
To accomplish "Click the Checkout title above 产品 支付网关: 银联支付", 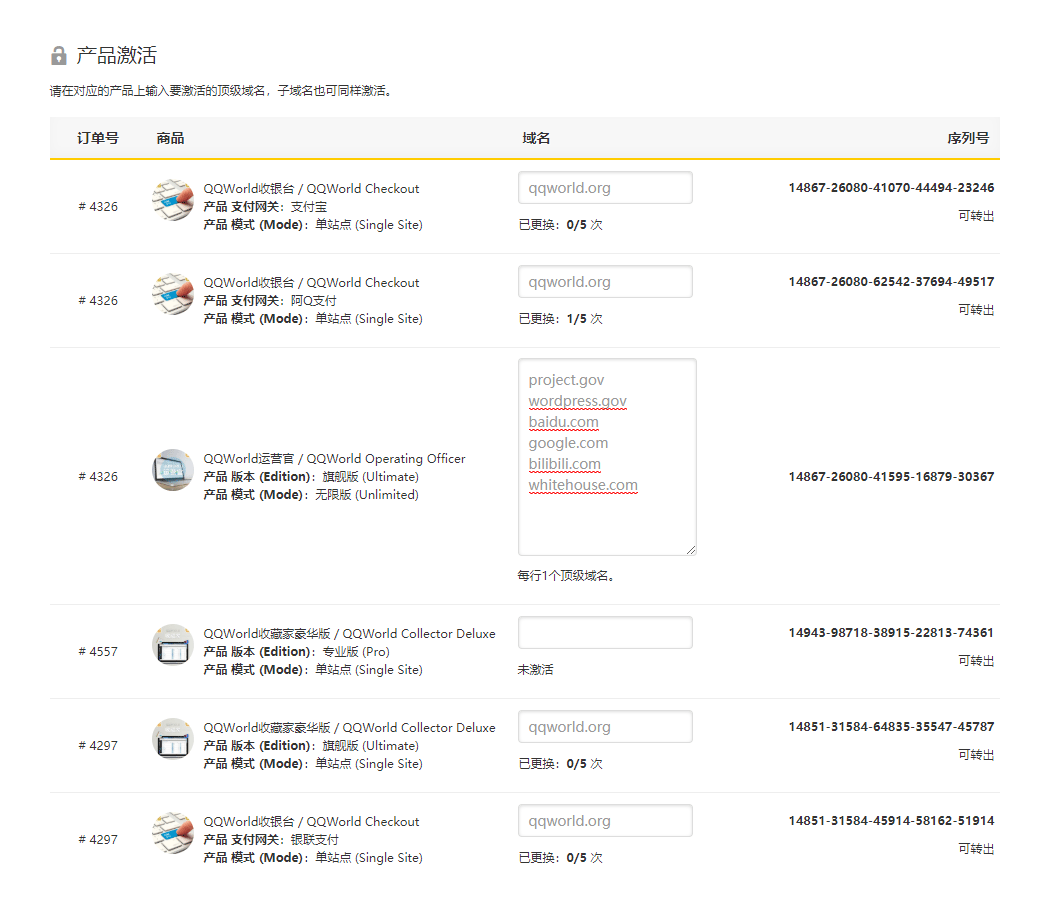I will point(312,821).
